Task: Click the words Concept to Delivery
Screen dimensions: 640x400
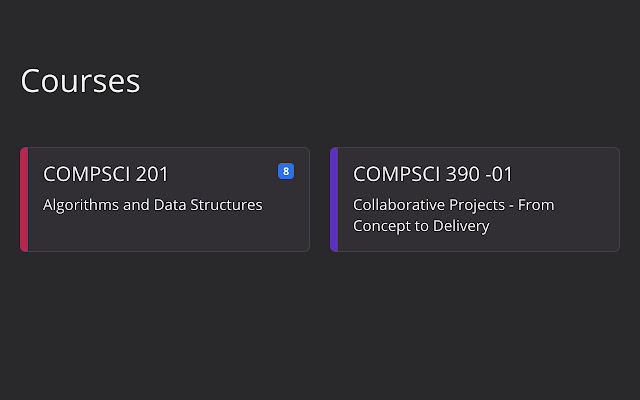Action: (421, 226)
